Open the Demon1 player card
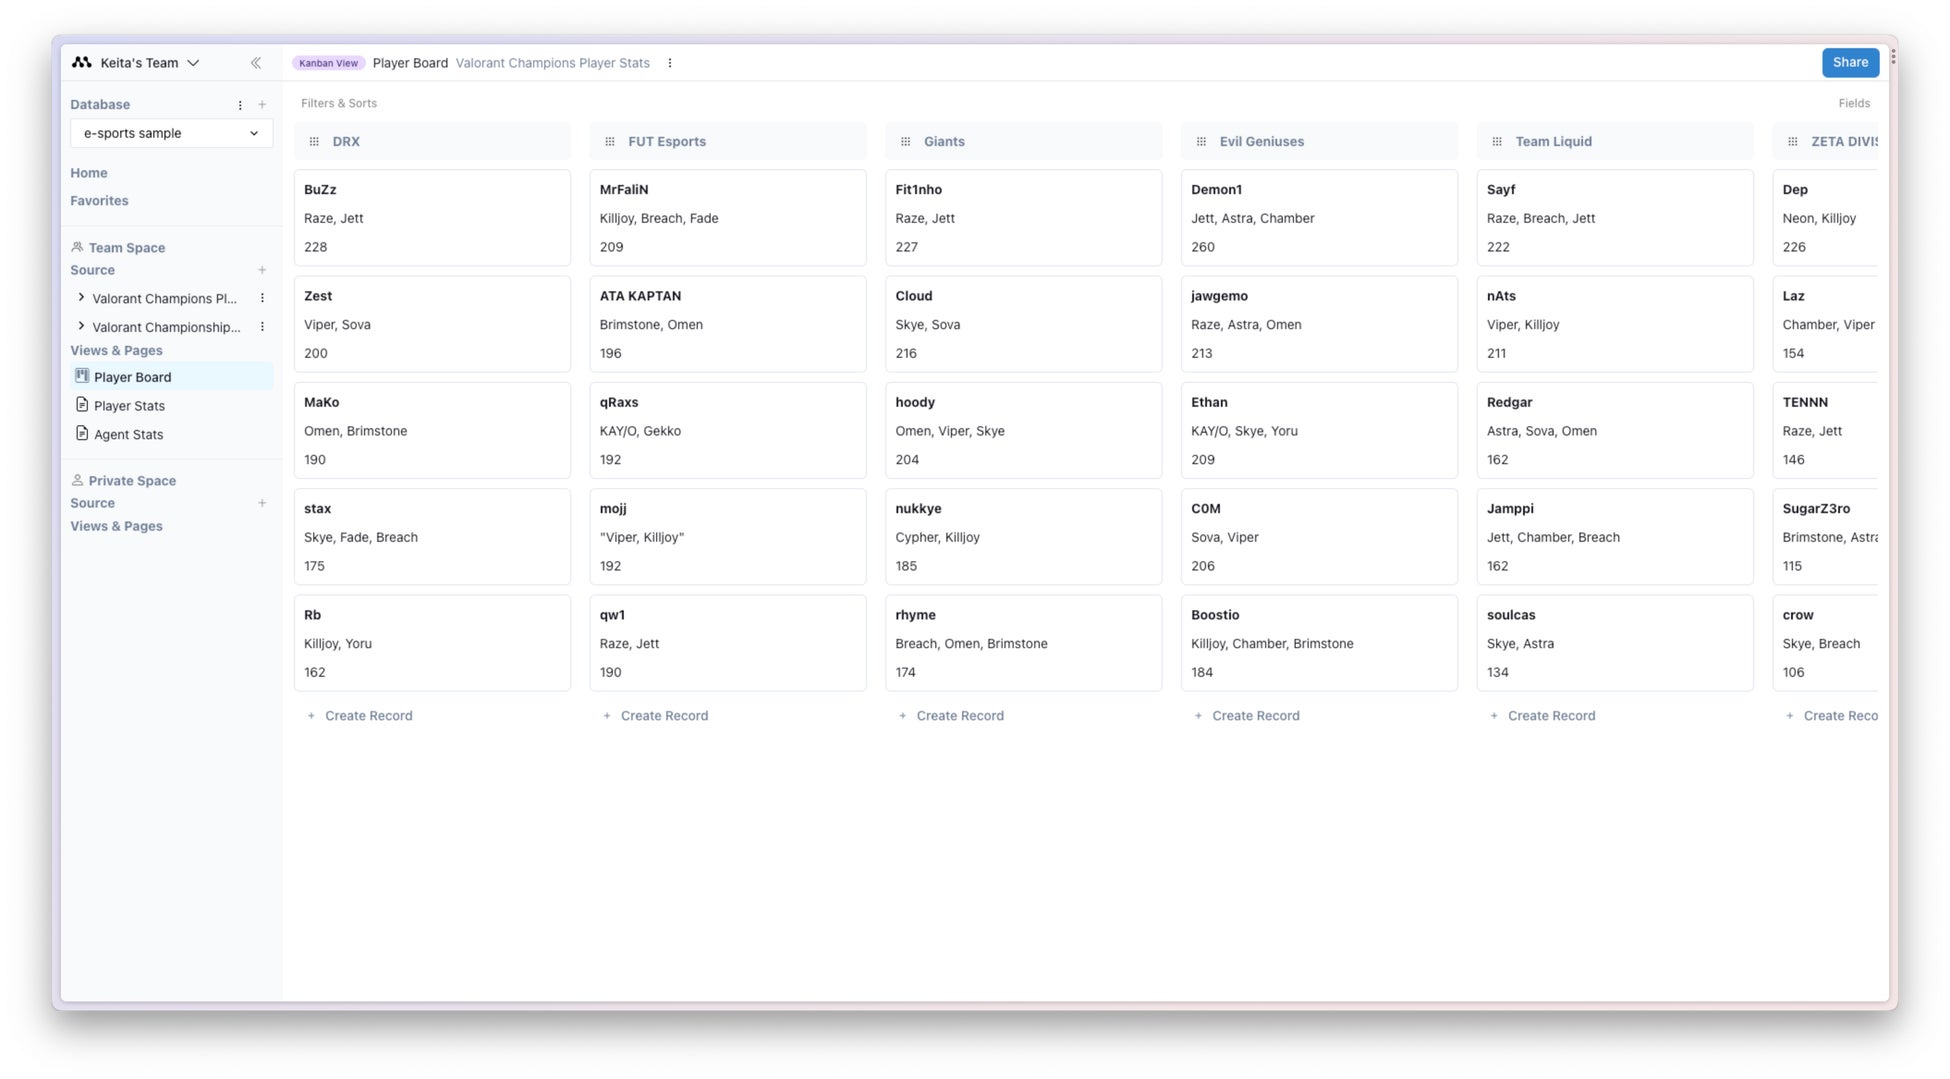 [1319, 218]
